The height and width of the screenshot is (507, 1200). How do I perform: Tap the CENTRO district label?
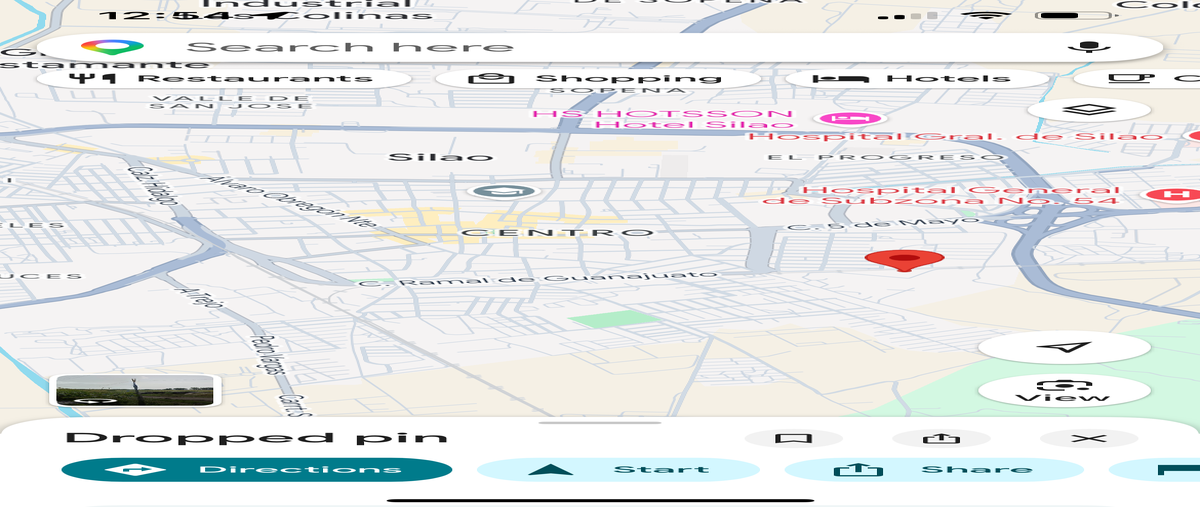[x=559, y=232]
